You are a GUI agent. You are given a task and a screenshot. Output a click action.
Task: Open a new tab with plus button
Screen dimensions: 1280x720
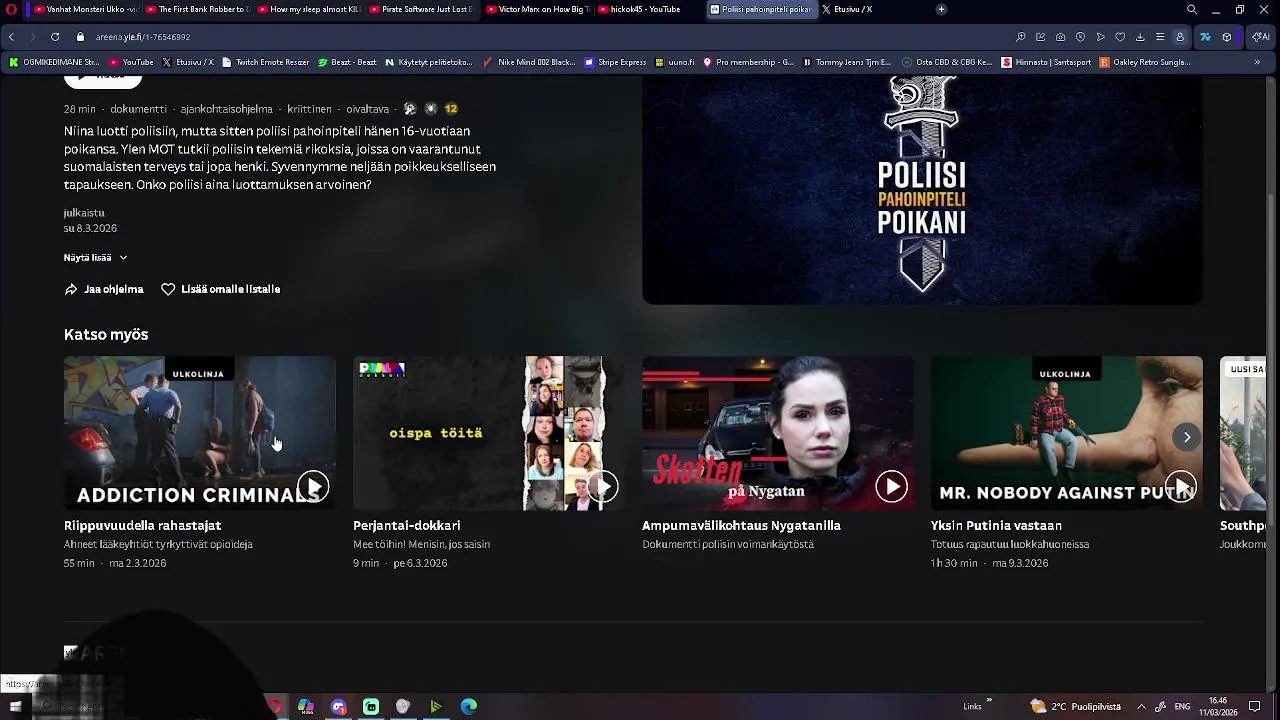[x=941, y=9]
